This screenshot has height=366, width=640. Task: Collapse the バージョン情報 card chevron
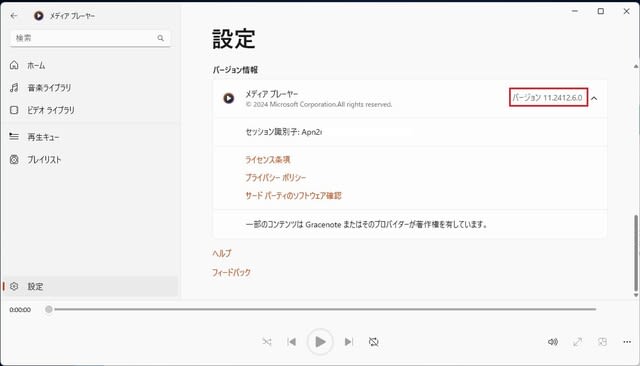click(x=594, y=98)
